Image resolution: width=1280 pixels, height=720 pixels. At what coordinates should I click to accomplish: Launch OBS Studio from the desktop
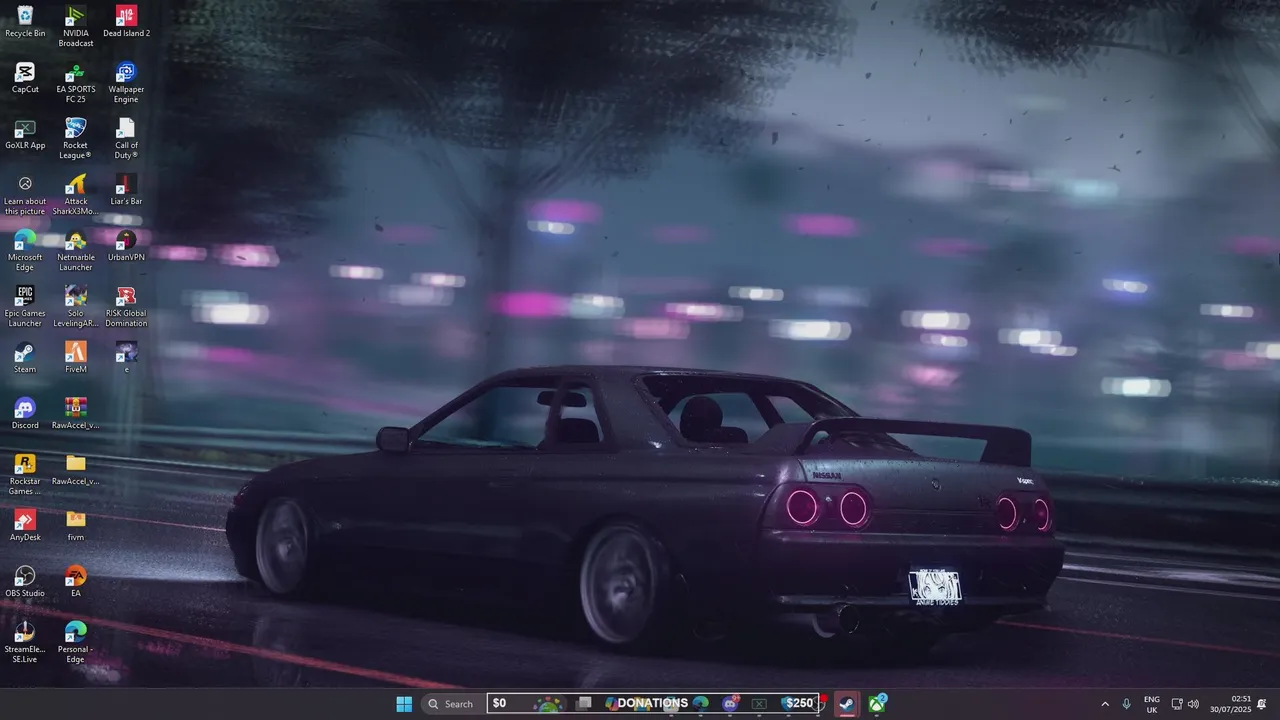coord(25,581)
